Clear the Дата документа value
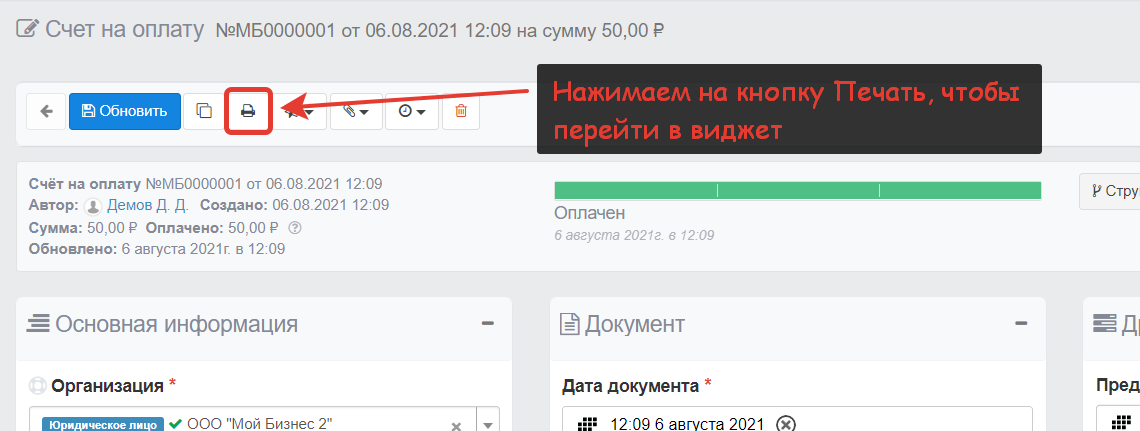The width and height of the screenshot is (1140, 431). click(x=784, y=424)
